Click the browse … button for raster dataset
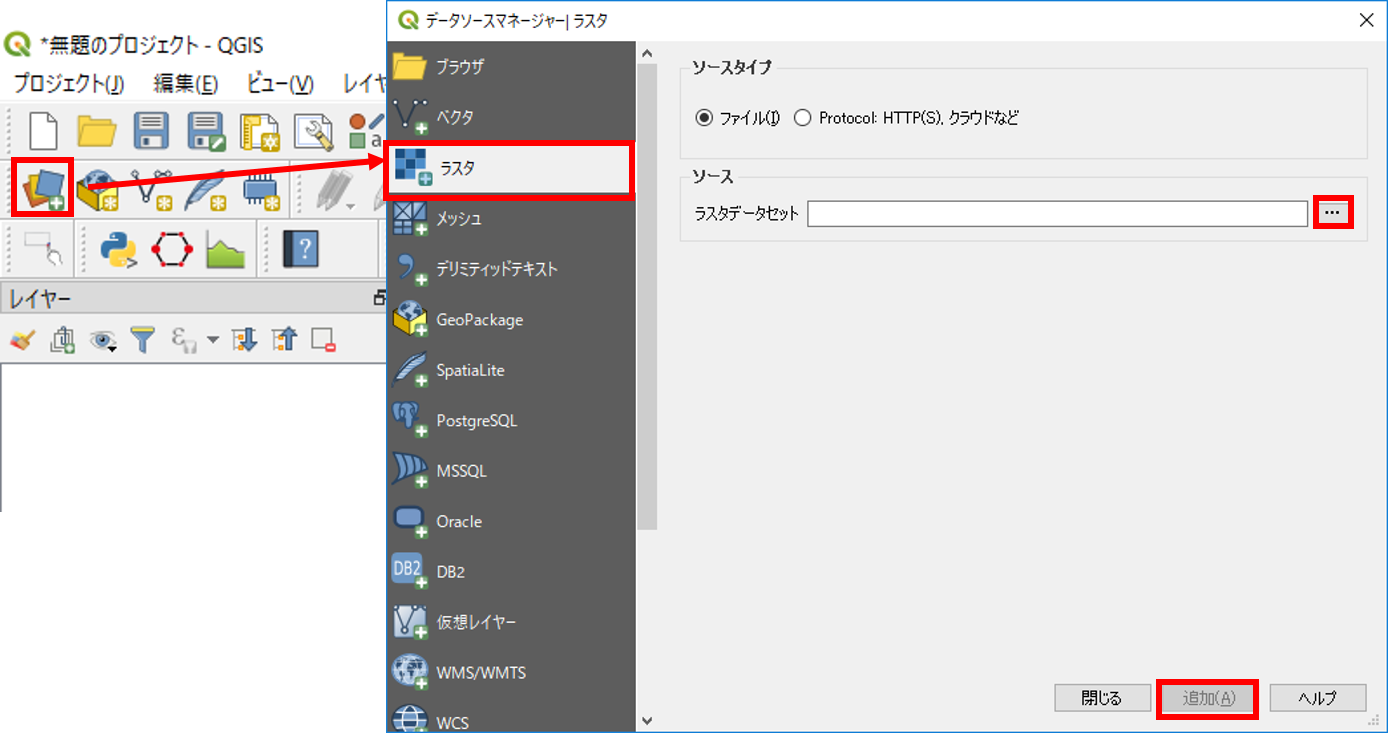 point(1332,213)
